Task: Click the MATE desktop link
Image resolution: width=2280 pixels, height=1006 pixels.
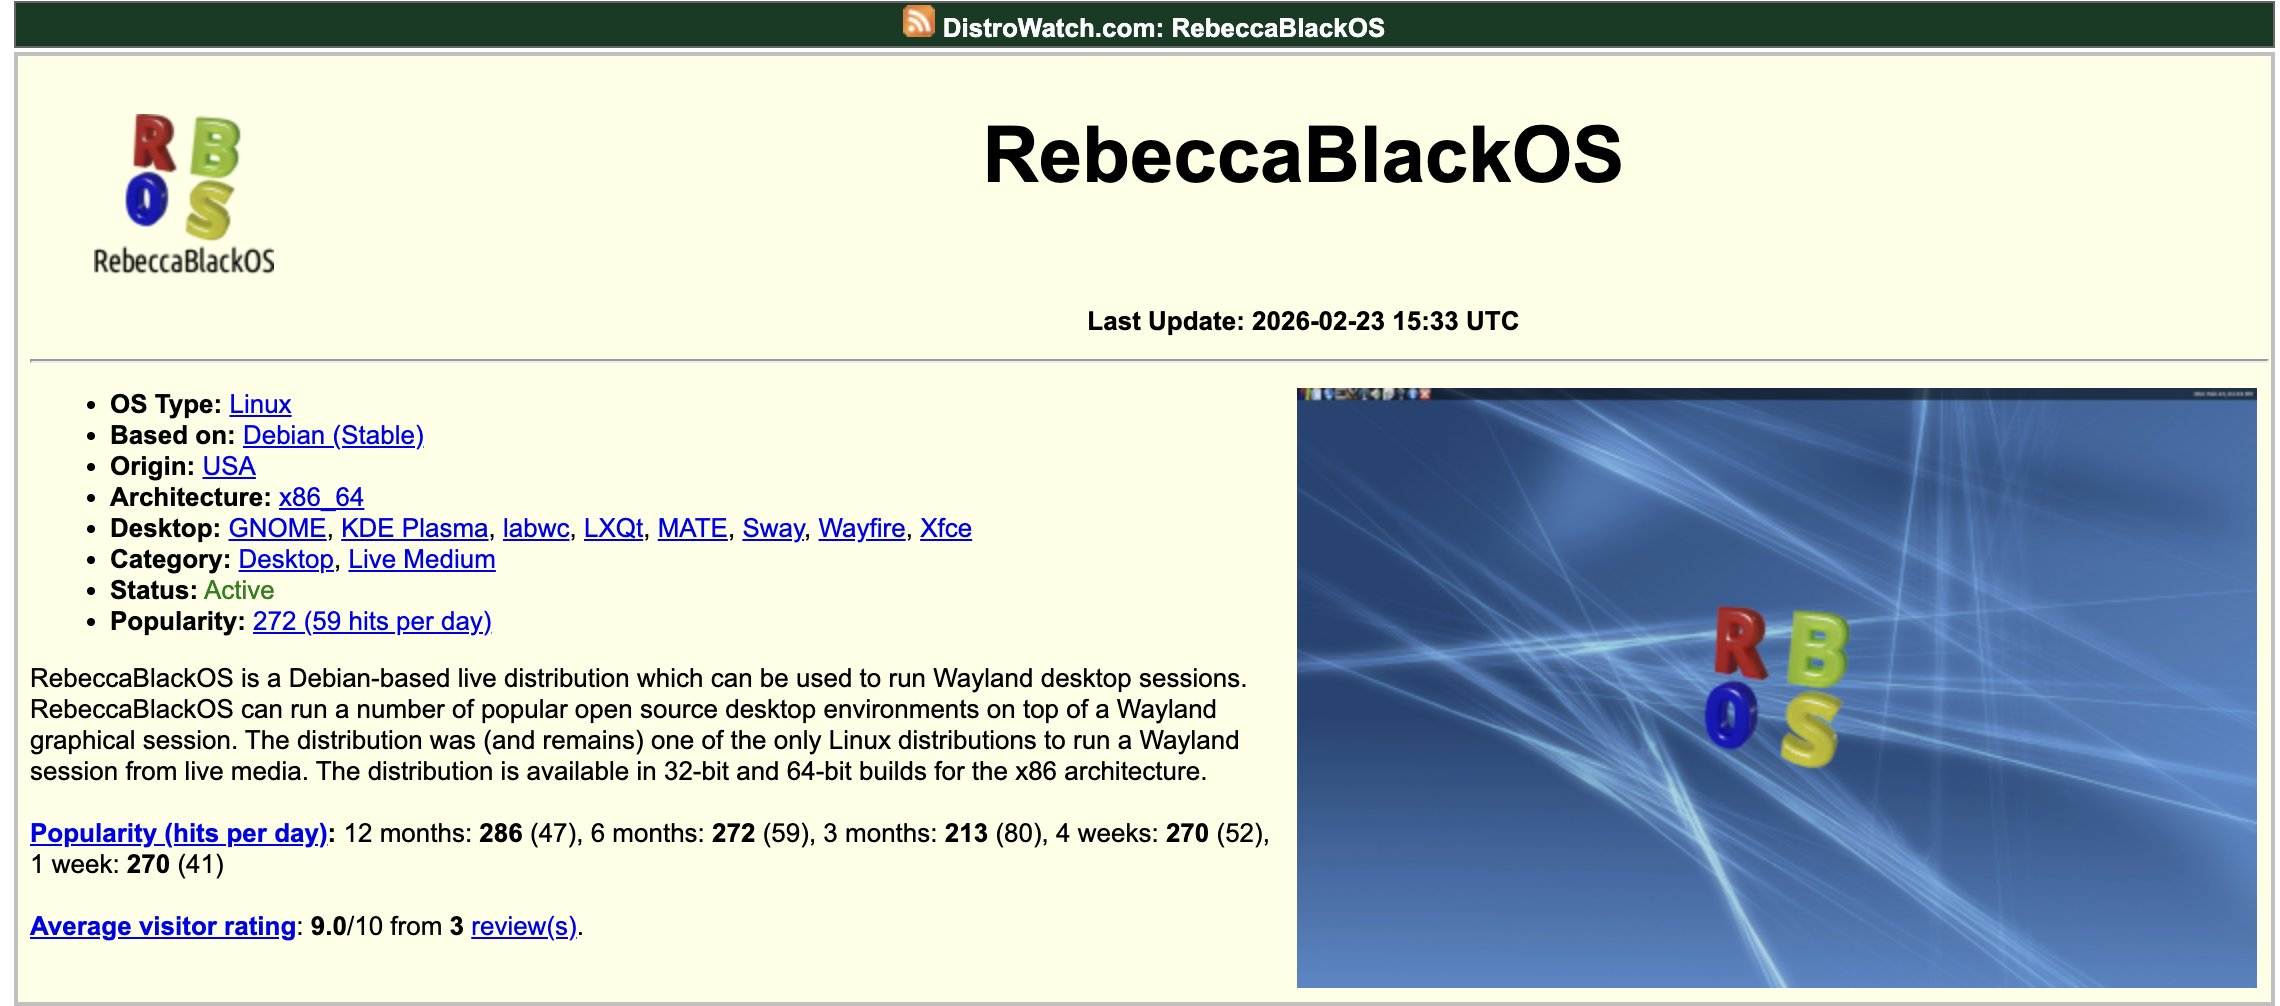Action: coord(692,528)
